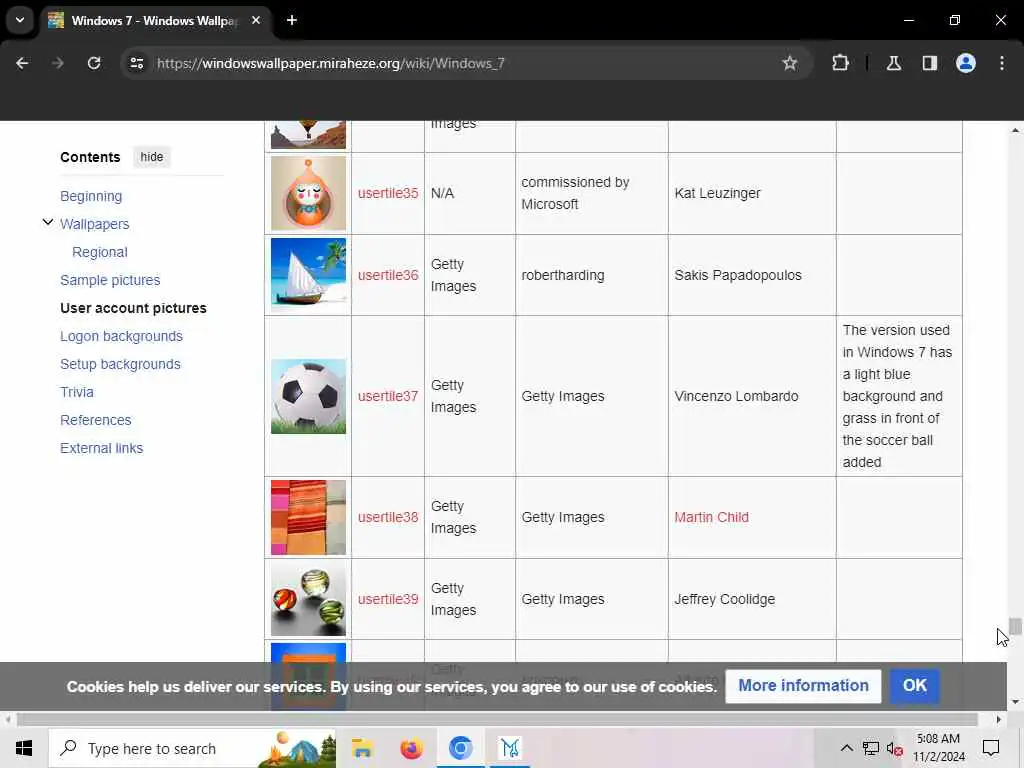Select User account pictures in contents

pos(133,308)
